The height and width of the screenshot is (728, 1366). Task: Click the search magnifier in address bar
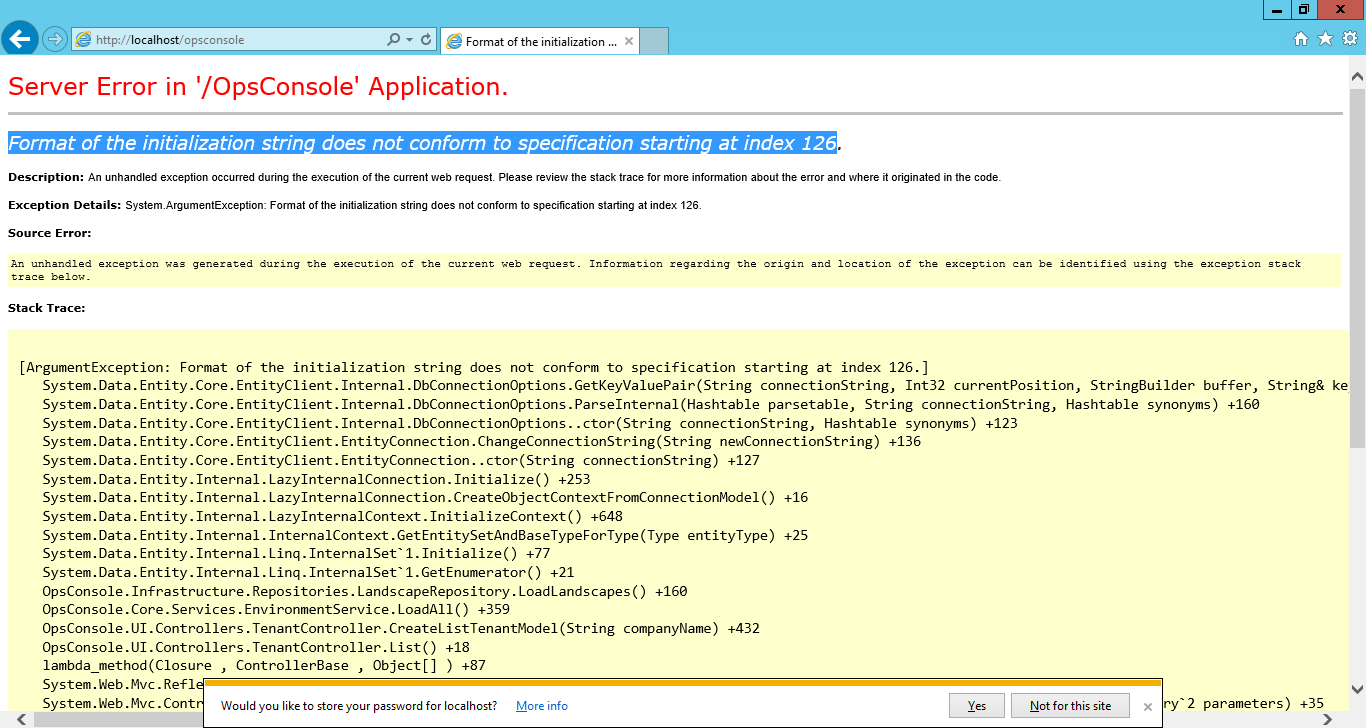(394, 40)
